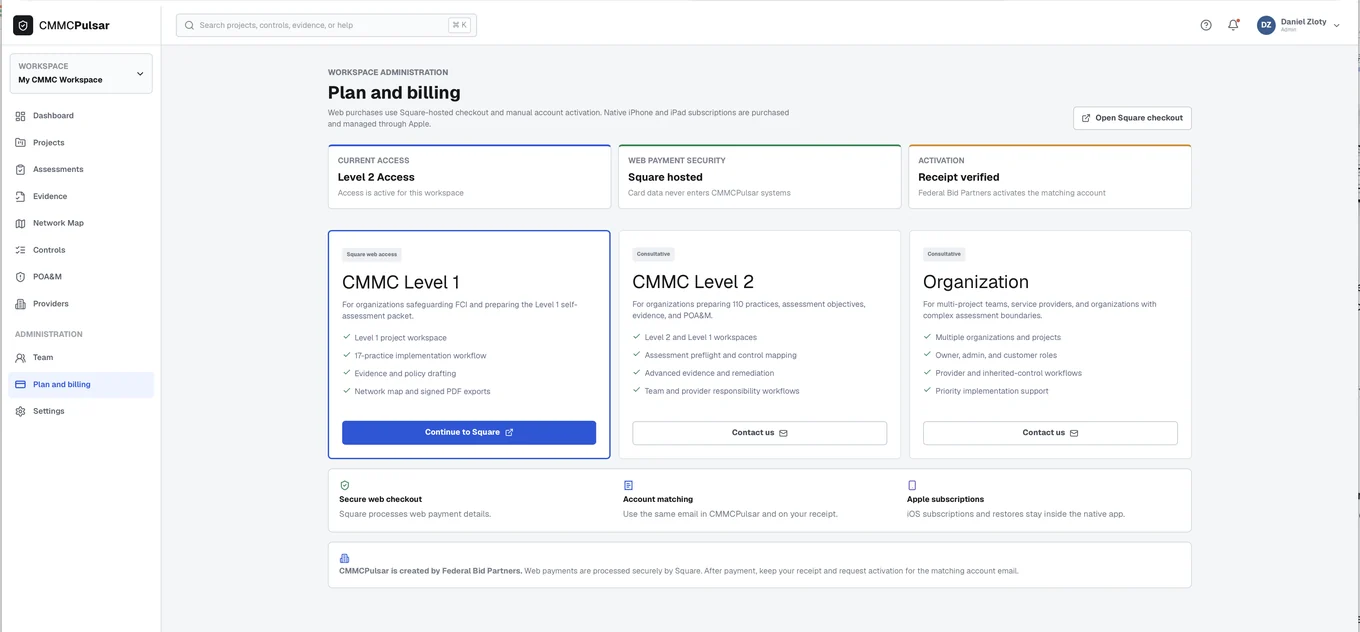
Task: Expand the My CMMC Workspace selector
Action: 81,73
